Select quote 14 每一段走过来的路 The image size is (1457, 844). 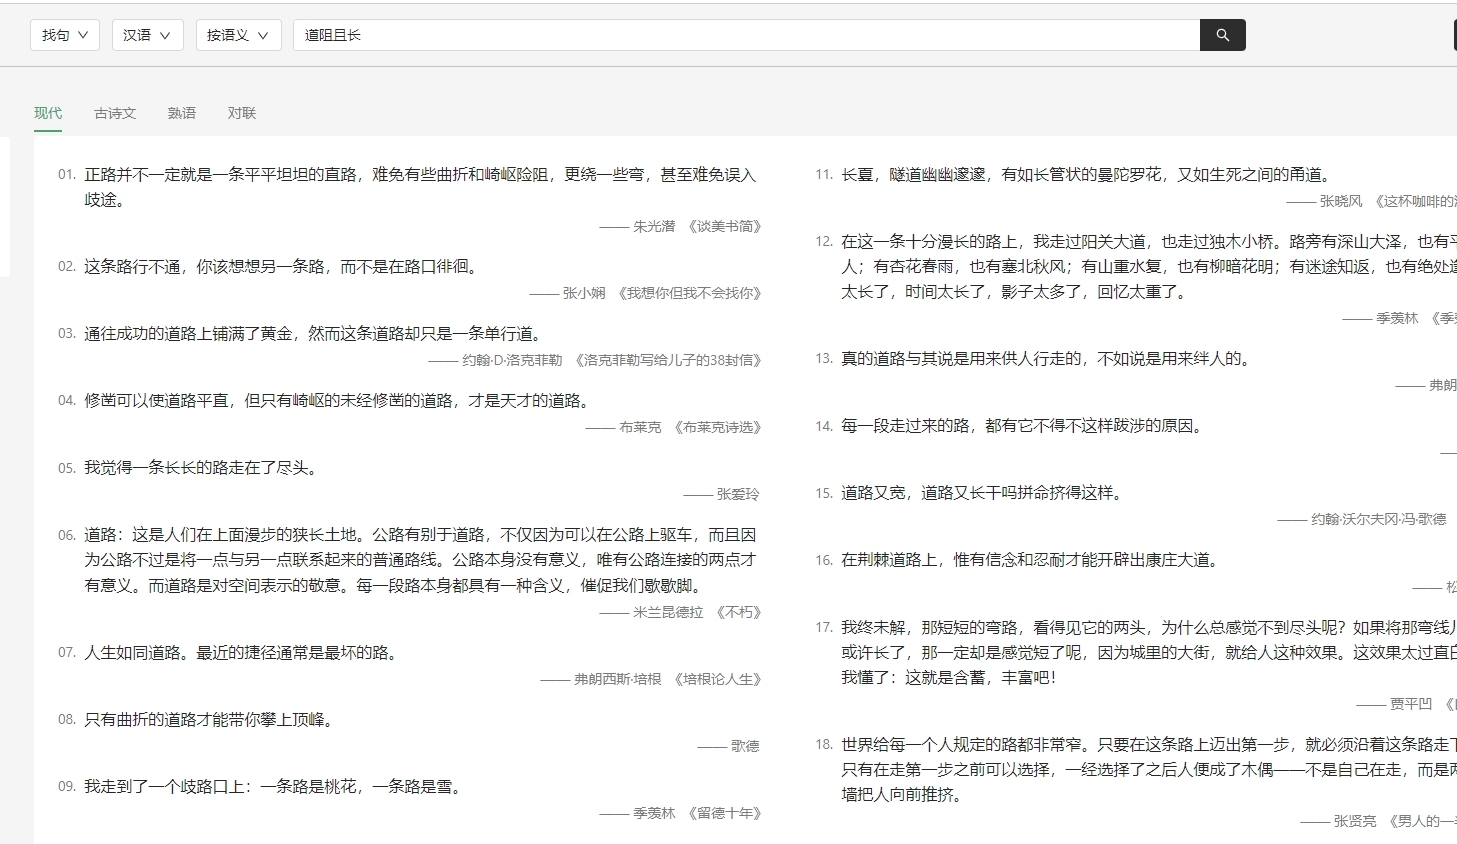pos(1024,425)
